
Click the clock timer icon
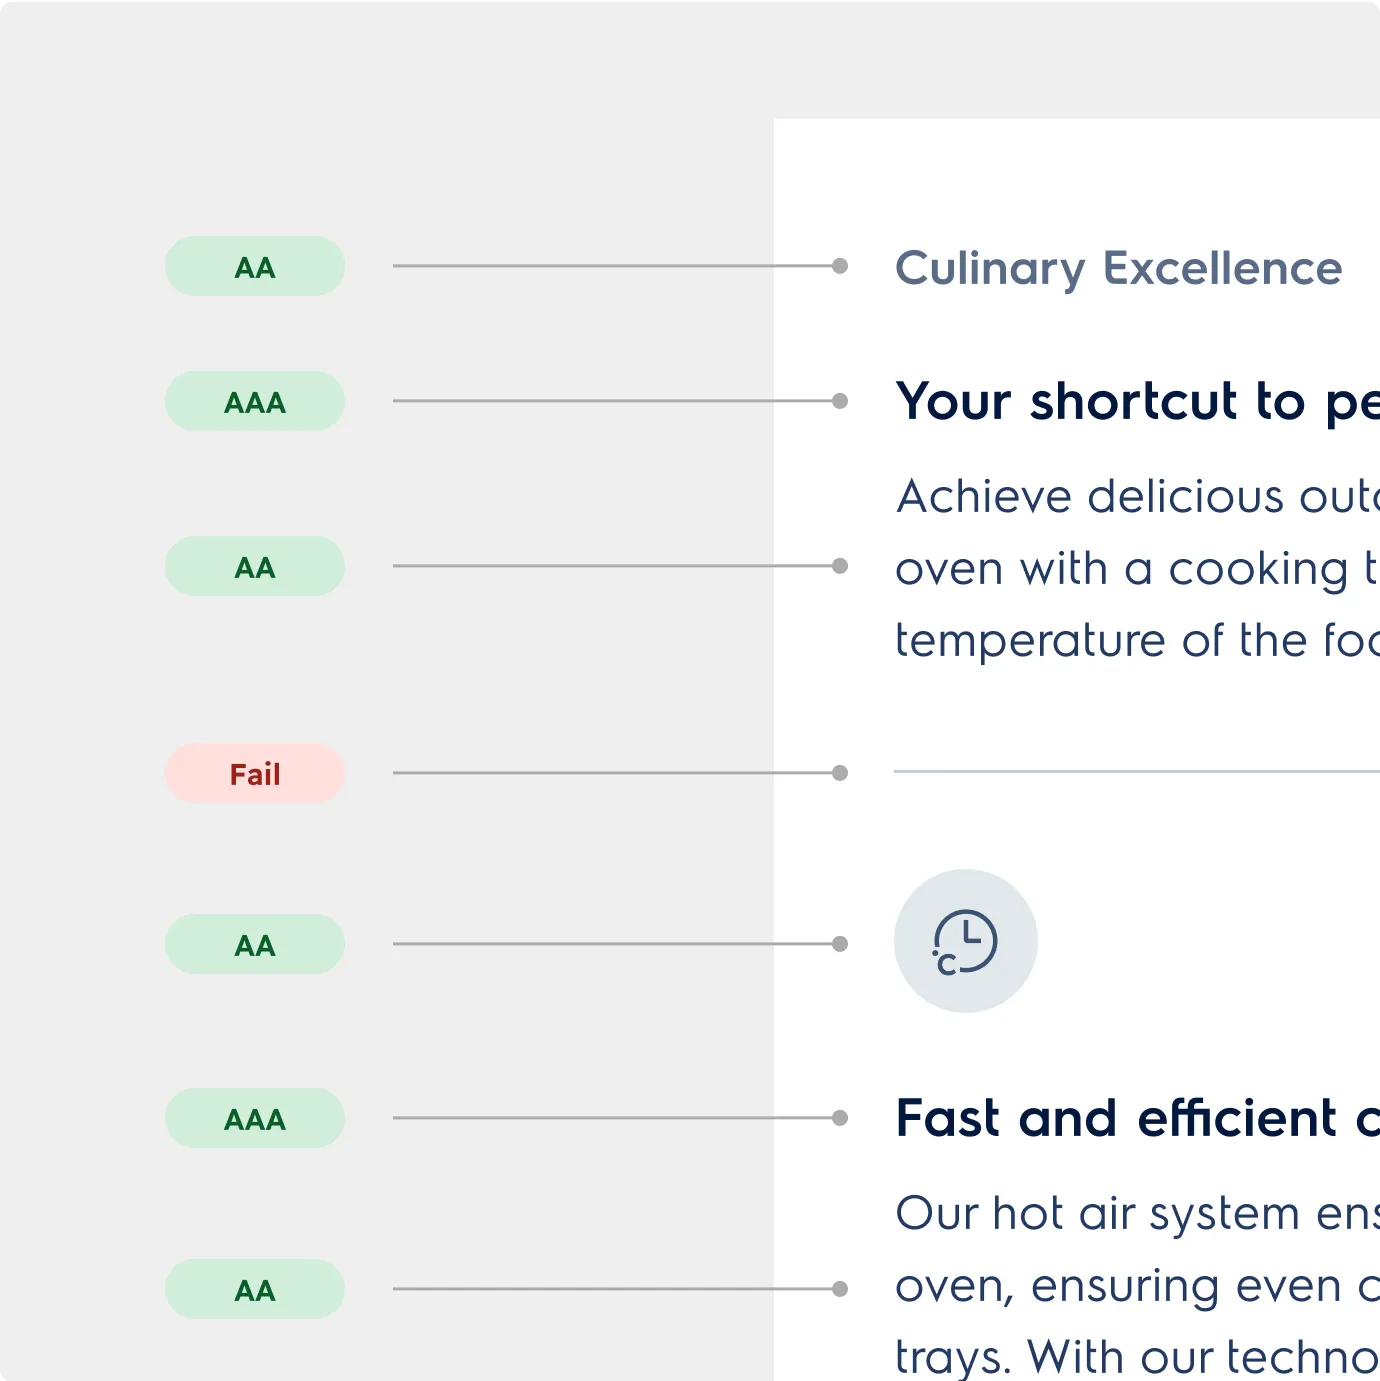(x=965, y=941)
